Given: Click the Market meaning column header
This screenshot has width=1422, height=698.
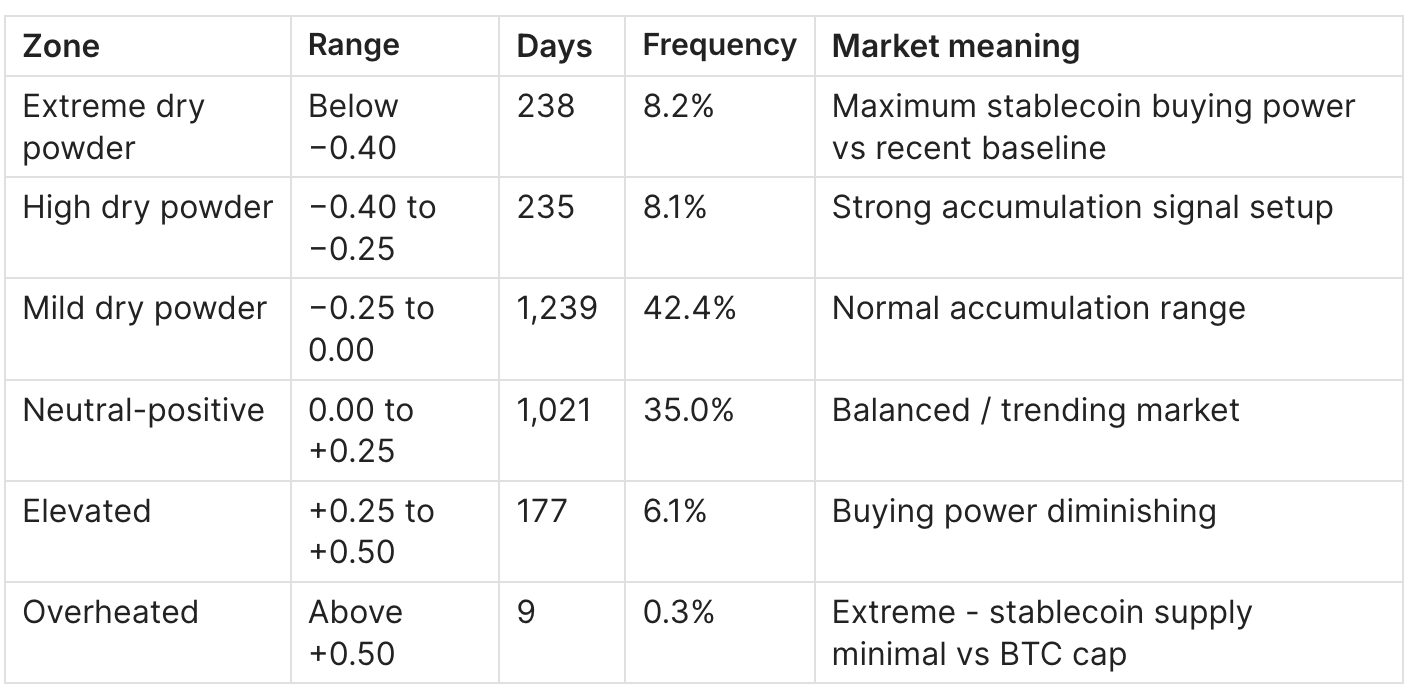Looking at the screenshot, I should coord(955,46).
